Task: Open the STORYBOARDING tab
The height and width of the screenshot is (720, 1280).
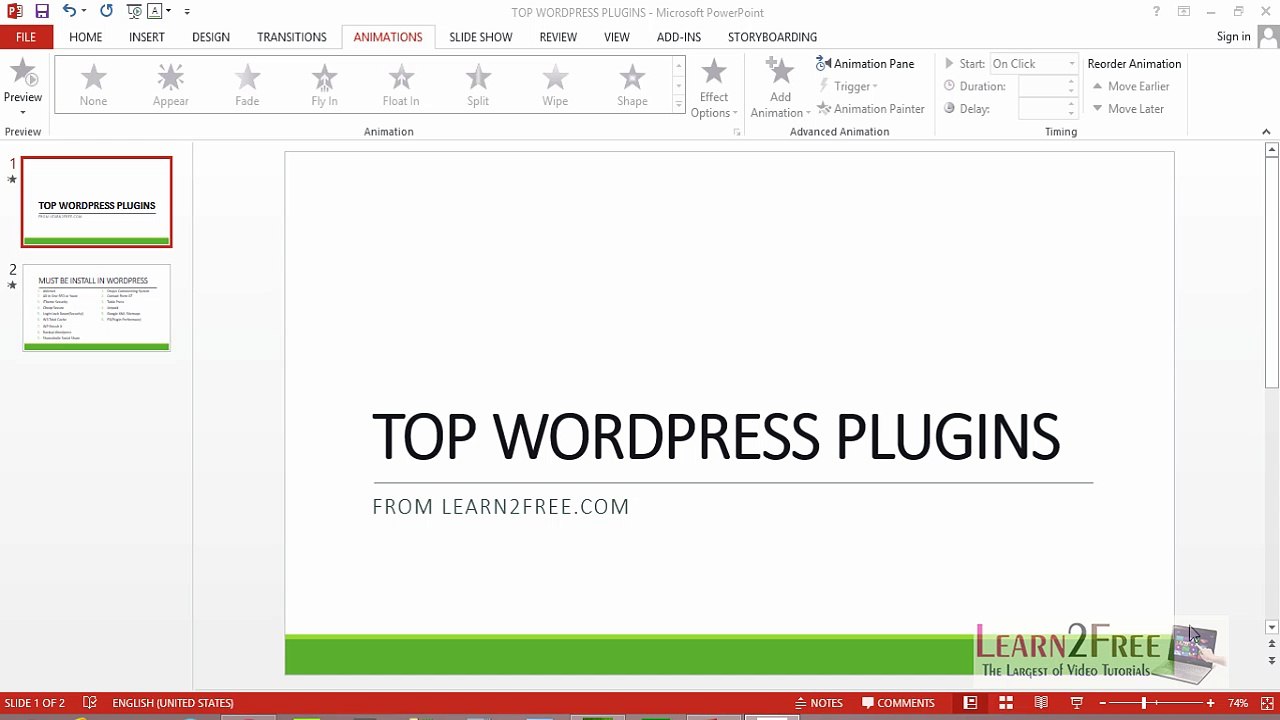Action: tap(772, 37)
